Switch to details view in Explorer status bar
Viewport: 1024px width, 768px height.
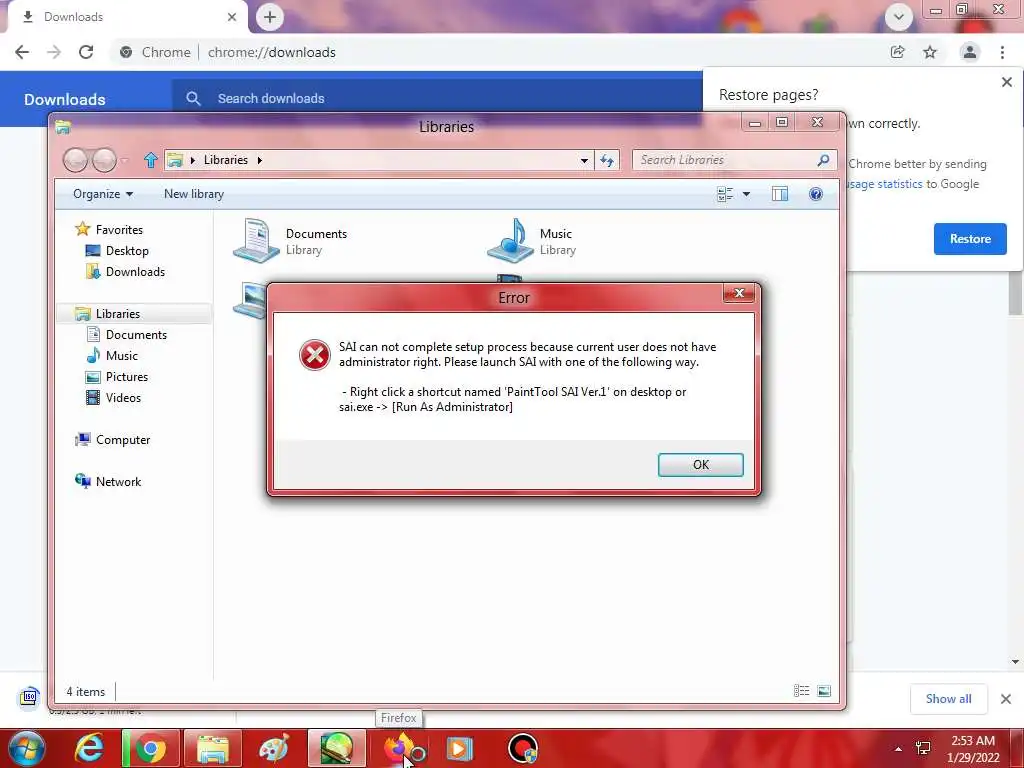801,691
